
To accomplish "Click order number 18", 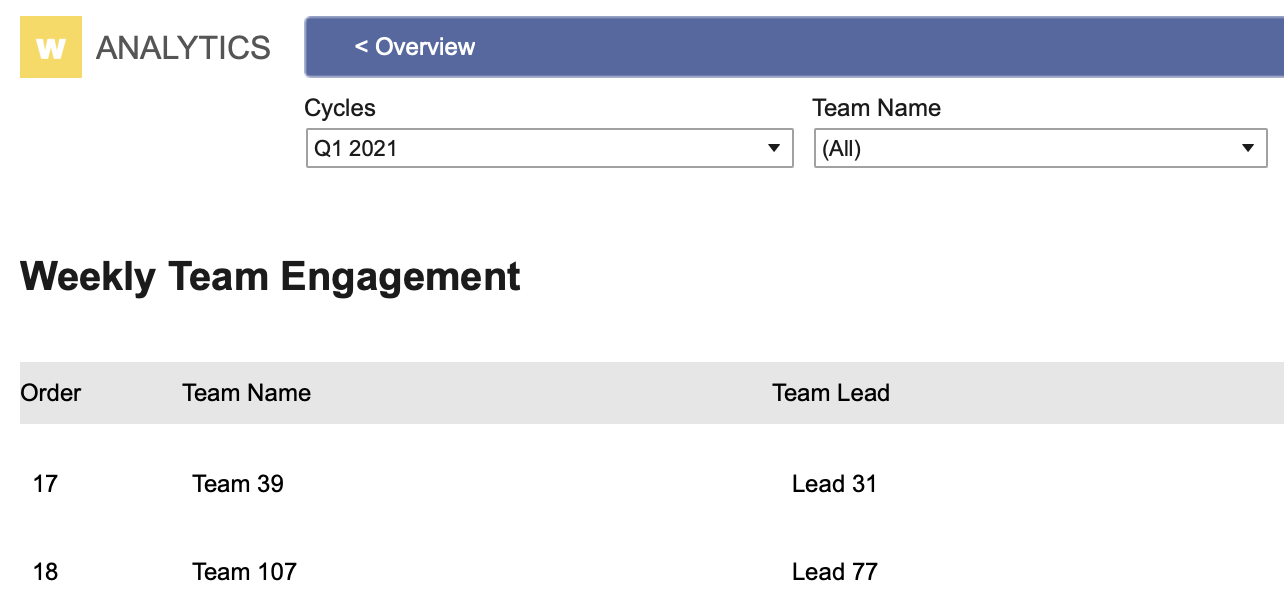I will [45, 572].
